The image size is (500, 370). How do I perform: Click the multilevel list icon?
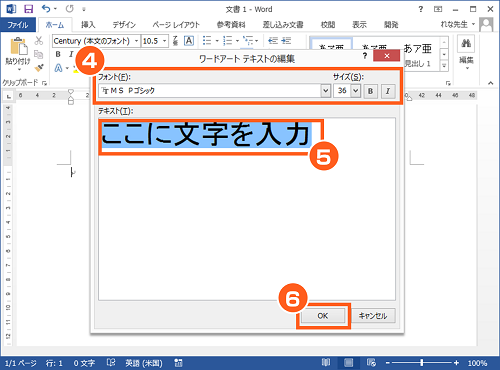(x=248, y=41)
